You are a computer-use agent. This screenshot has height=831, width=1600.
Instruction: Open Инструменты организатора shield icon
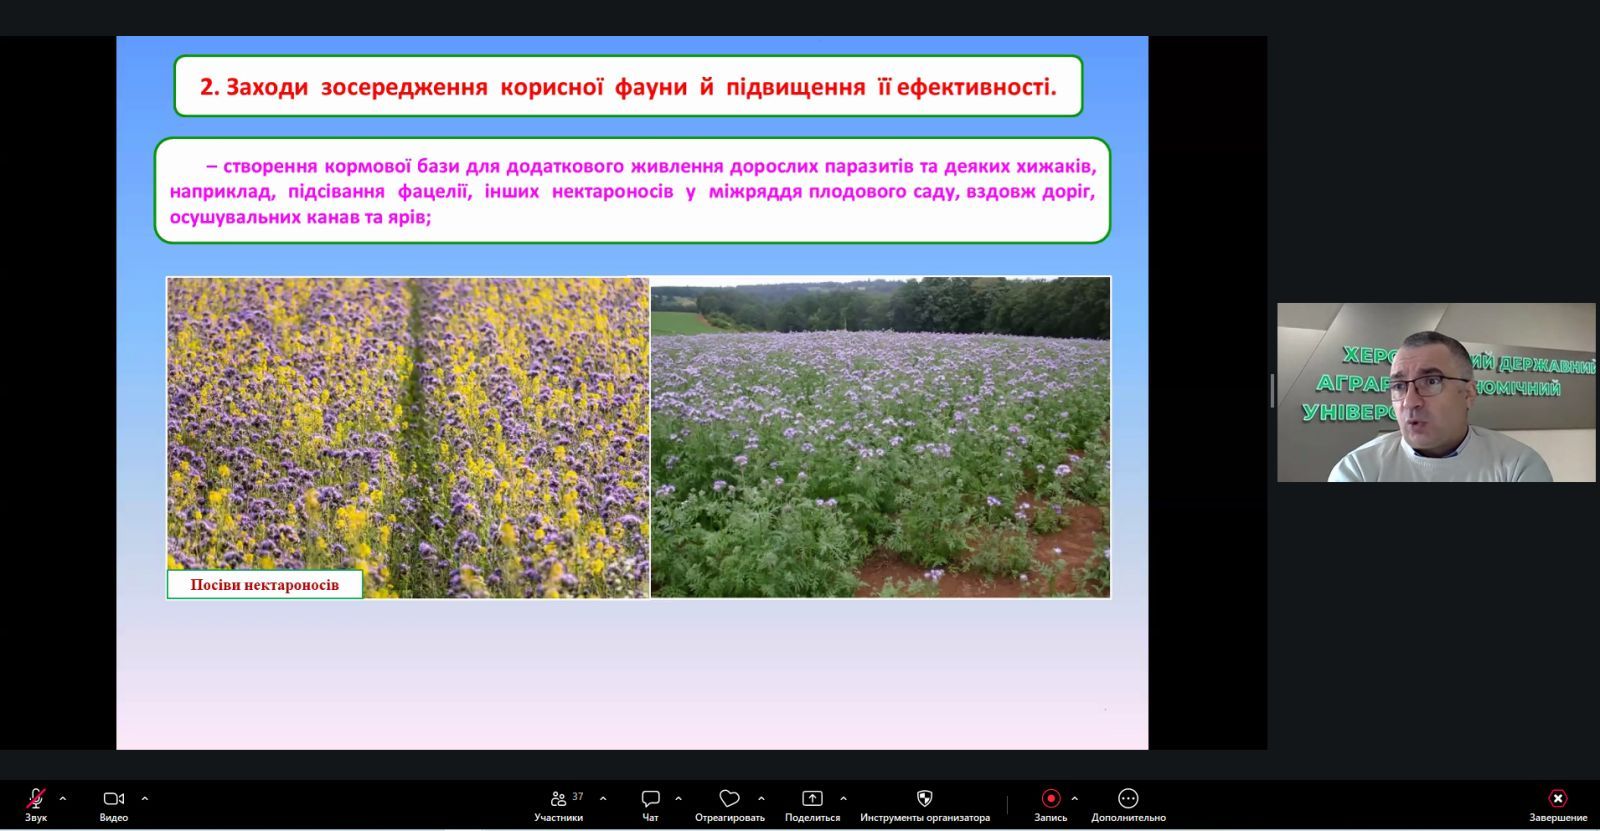924,799
